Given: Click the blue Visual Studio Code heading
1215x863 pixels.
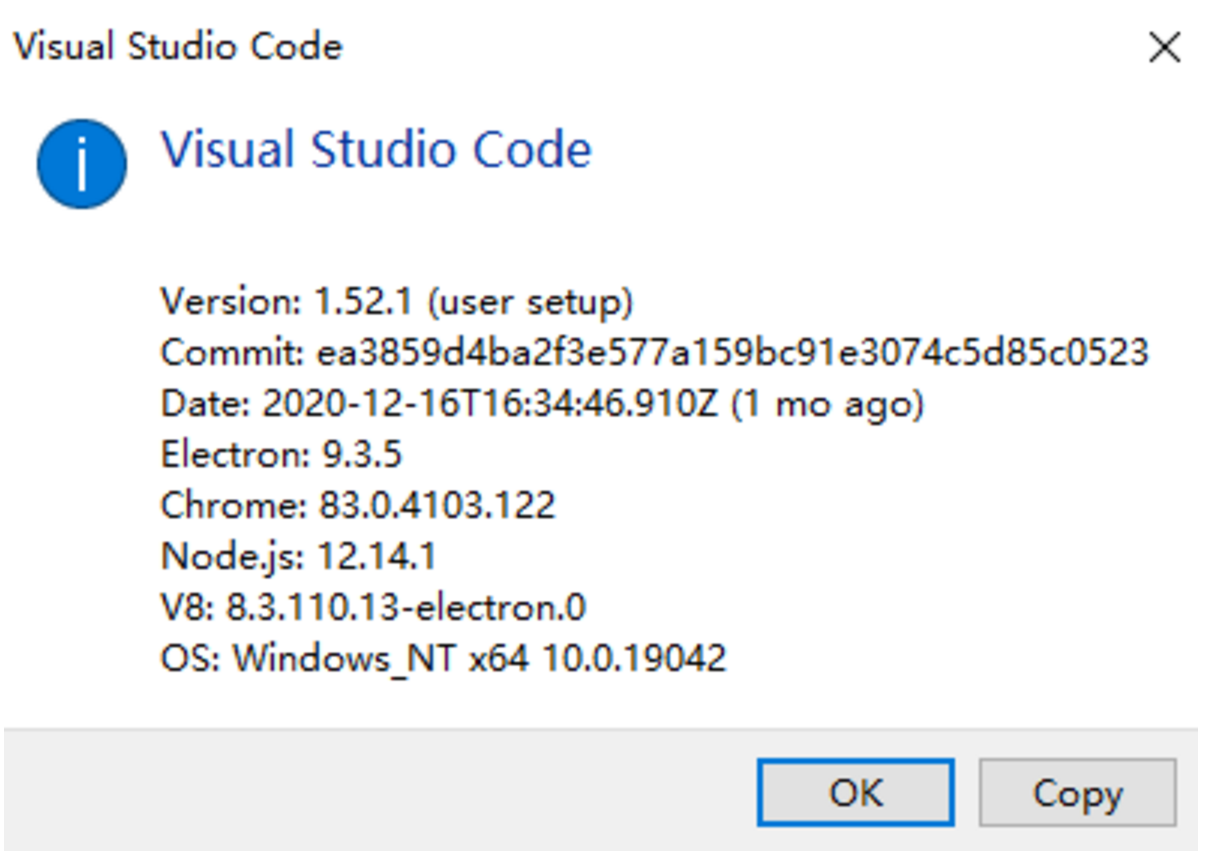Looking at the screenshot, I should (x=376, y=150).
